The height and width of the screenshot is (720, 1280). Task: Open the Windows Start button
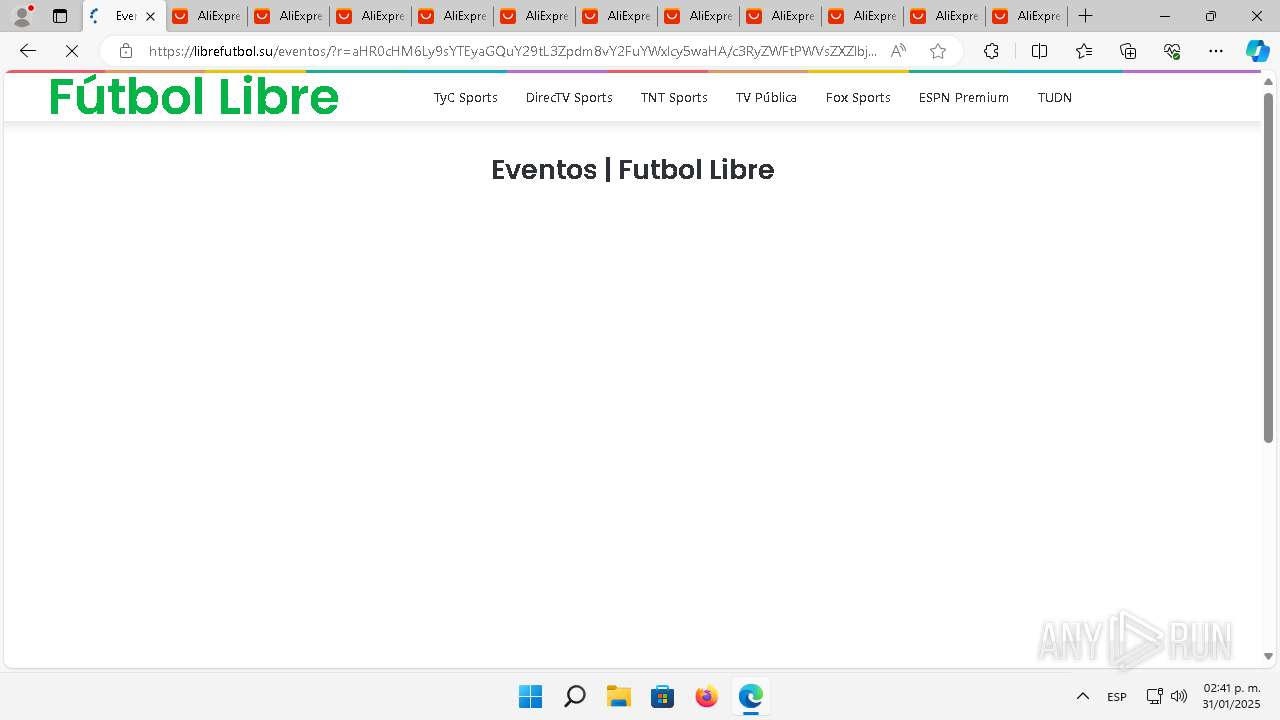coord(530,696)
